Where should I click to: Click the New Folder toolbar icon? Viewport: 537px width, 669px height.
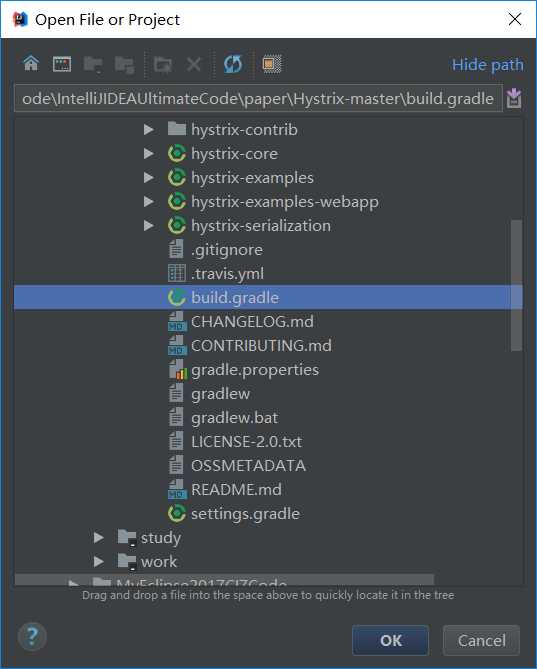[x=163, y=65]
